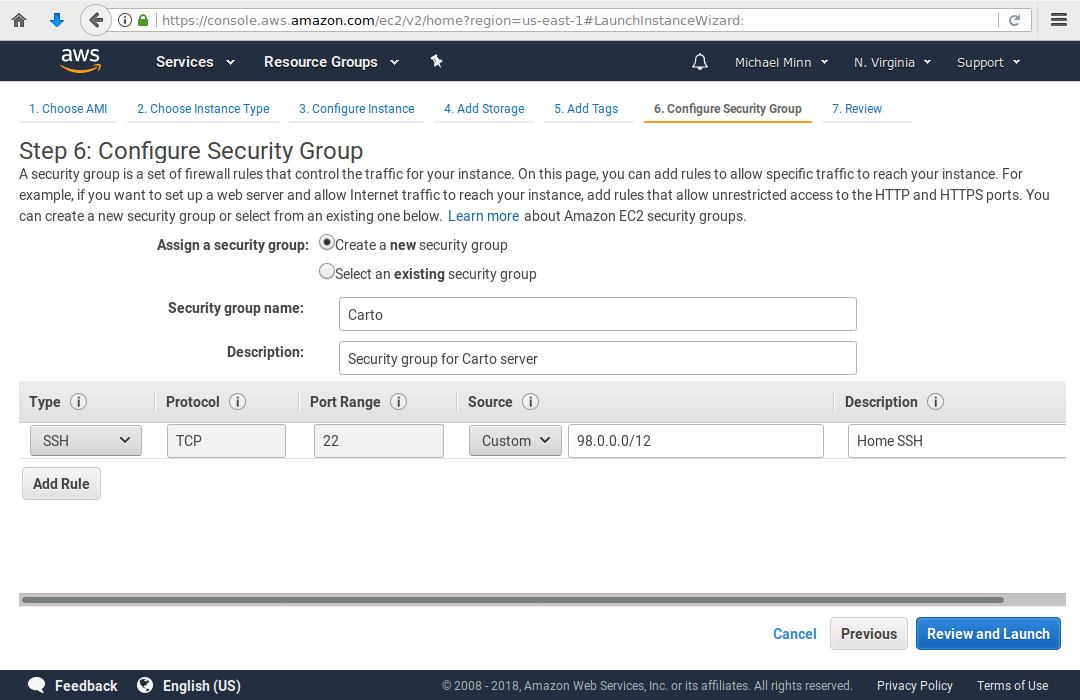This screenshot has height=700, width=1080.
Task: Open the notifications bell icon
Action: (700, 62)
